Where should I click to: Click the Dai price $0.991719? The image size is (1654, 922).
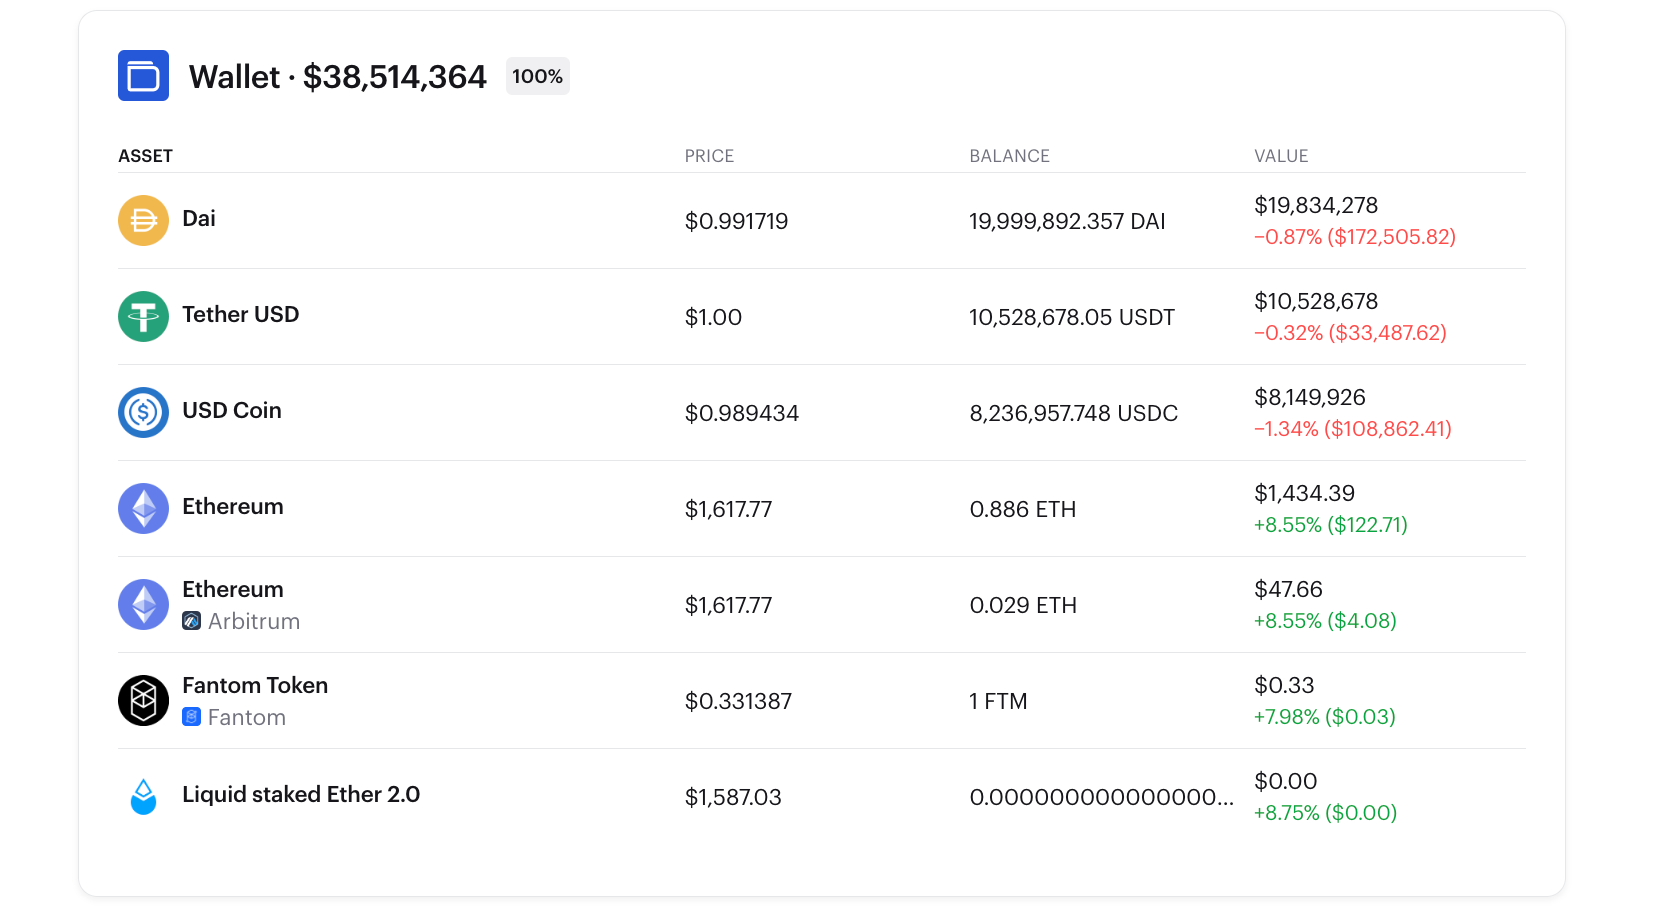(x=736, y=221)
